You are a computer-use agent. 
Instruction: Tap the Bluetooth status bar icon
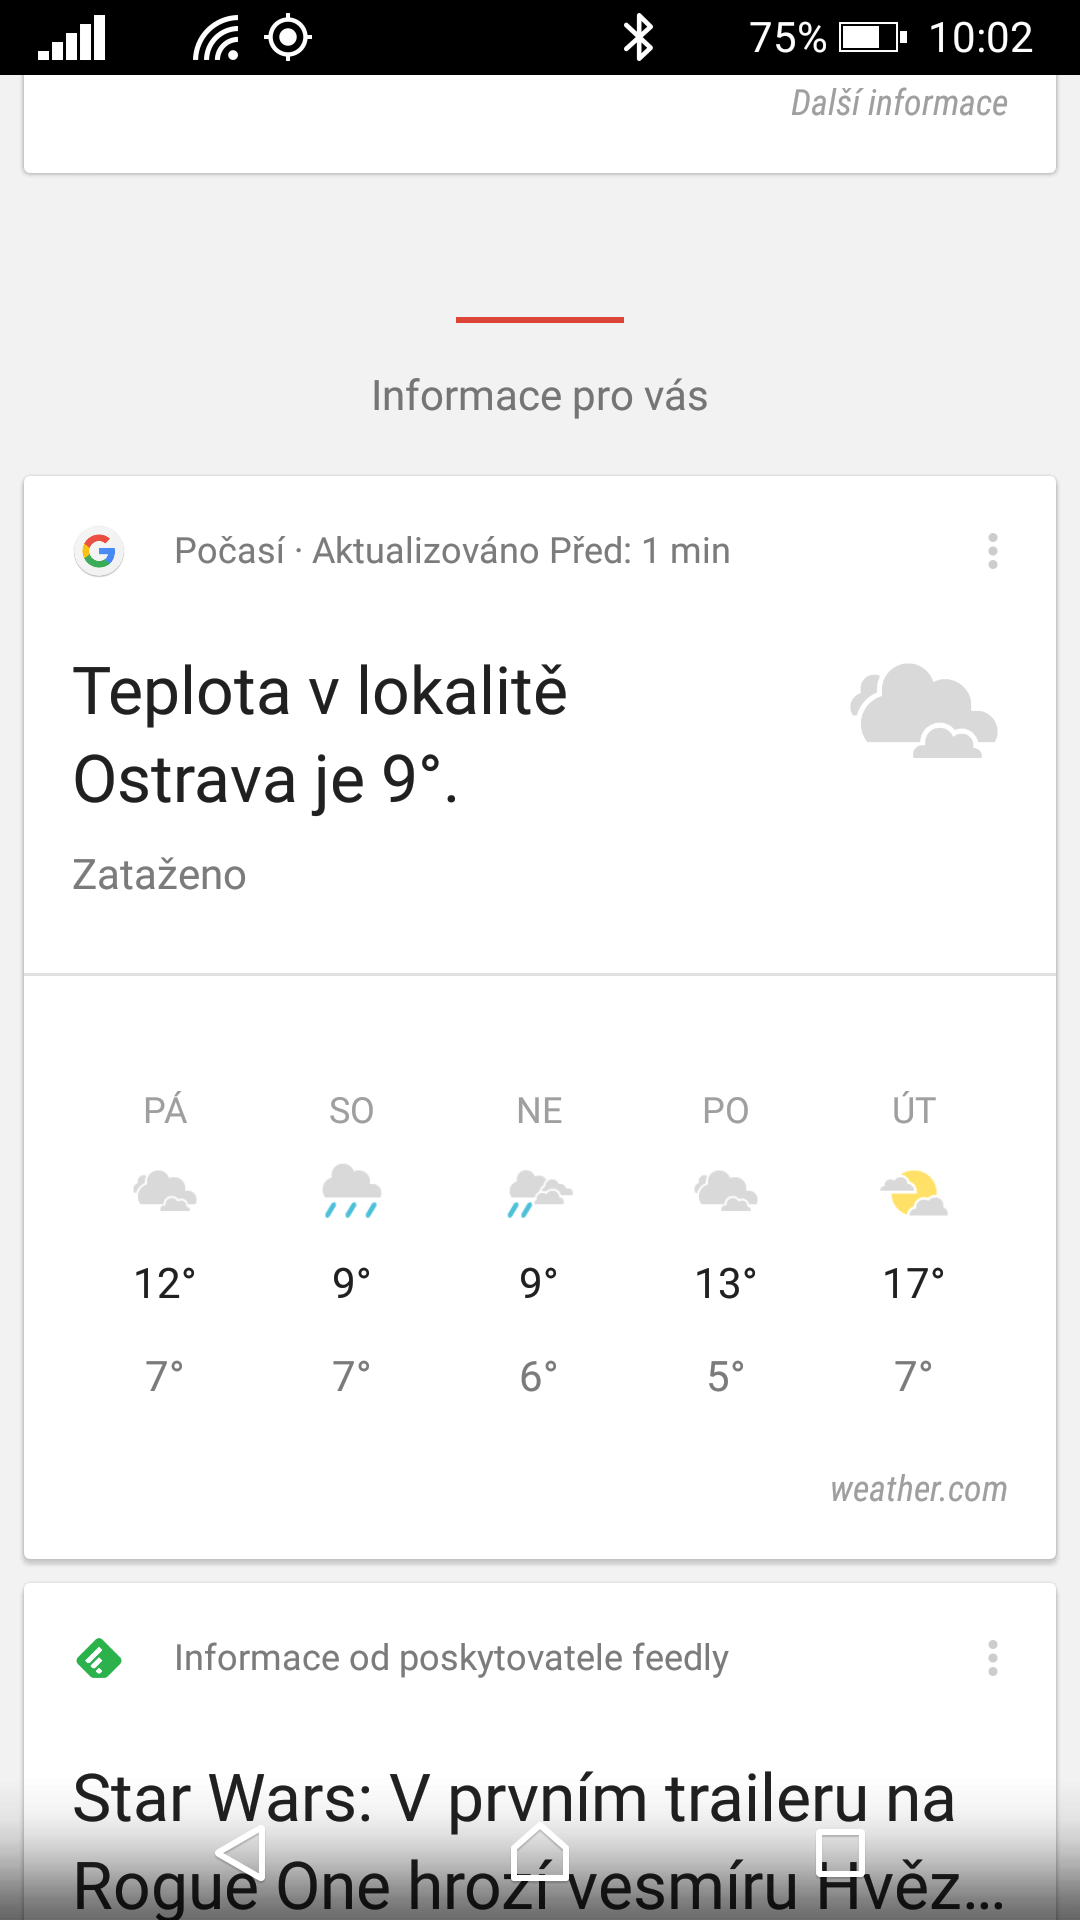(638, 38)
